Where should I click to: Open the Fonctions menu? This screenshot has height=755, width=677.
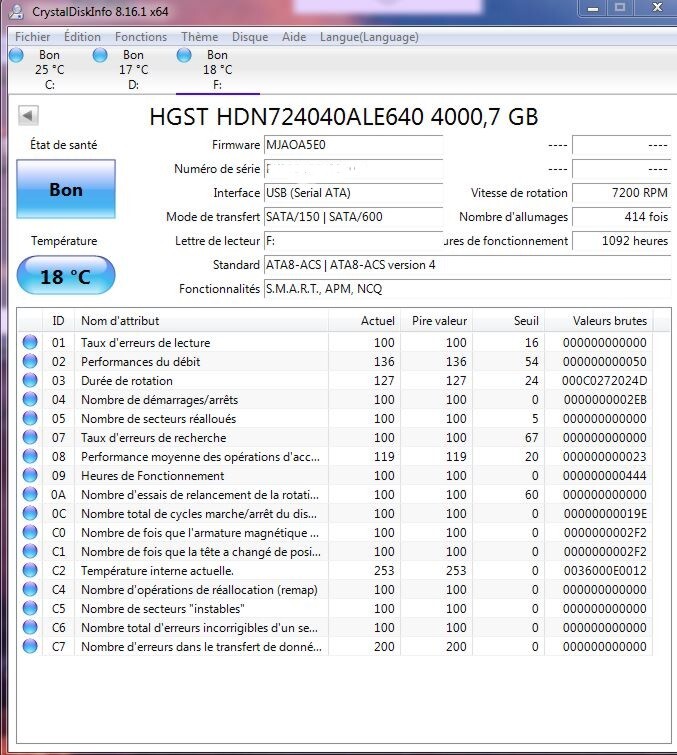pyautogui.click(x=141, y=37)
